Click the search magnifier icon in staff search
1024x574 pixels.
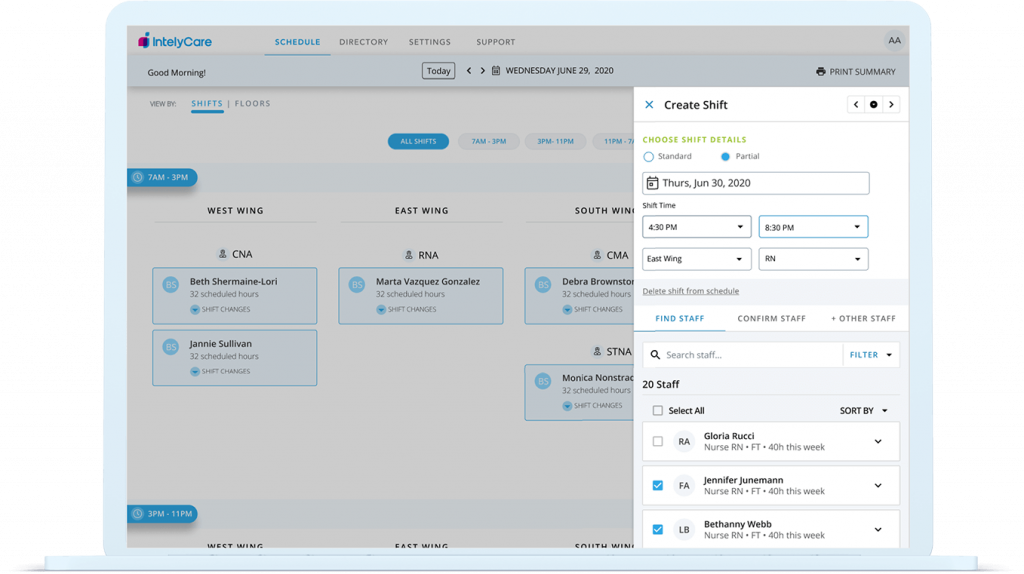[654, 355]
